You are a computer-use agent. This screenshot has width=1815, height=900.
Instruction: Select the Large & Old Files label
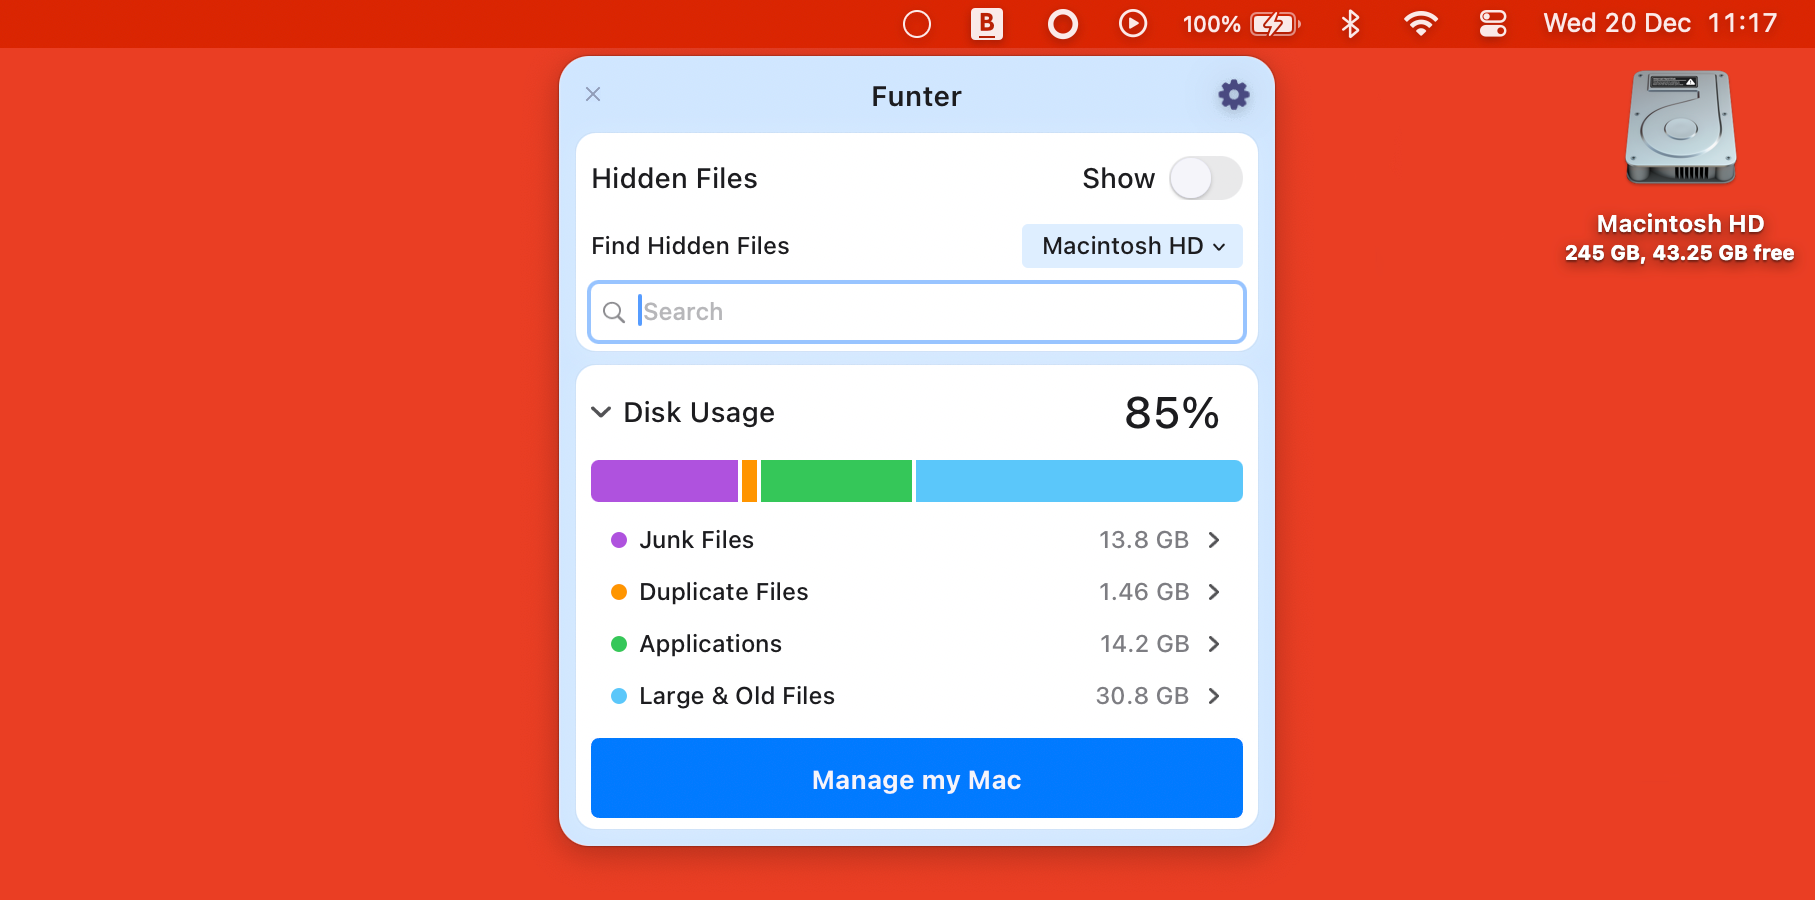pos(736,696)
